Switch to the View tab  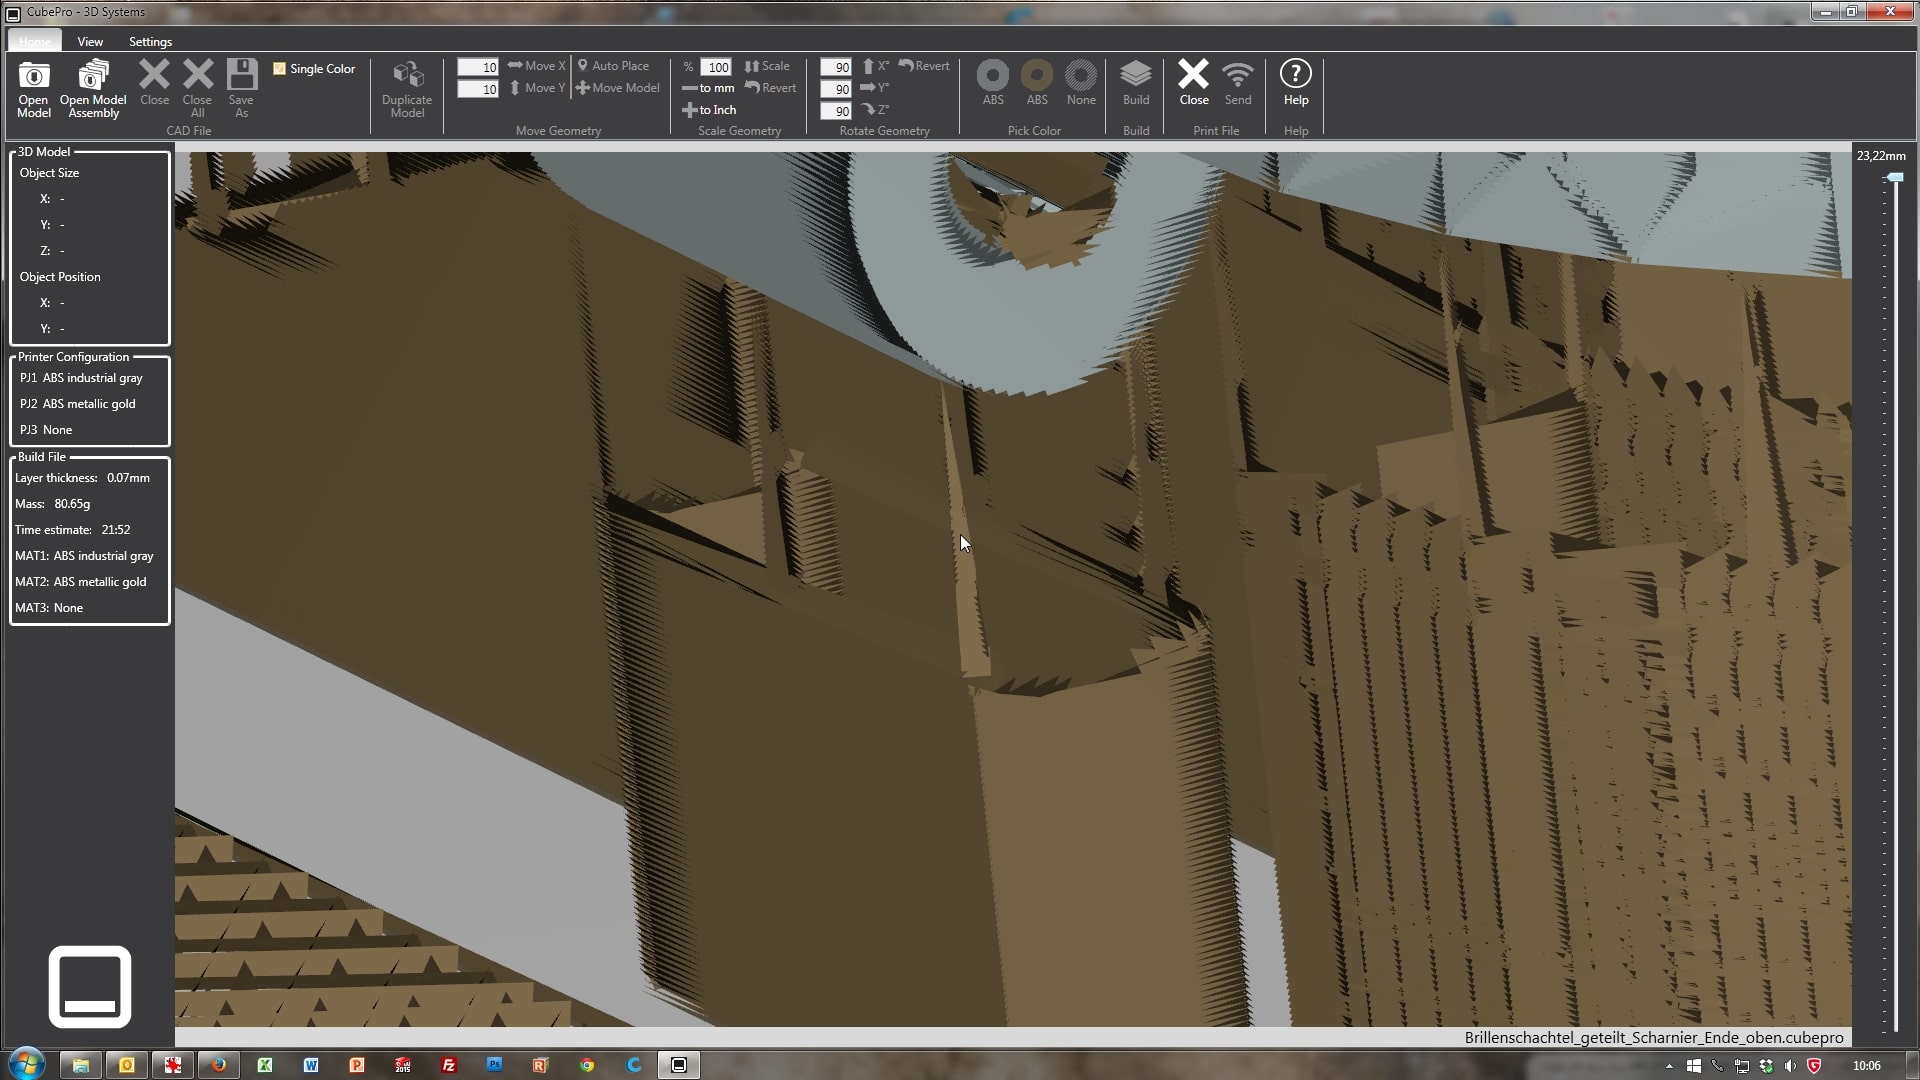tap(90, 42)
